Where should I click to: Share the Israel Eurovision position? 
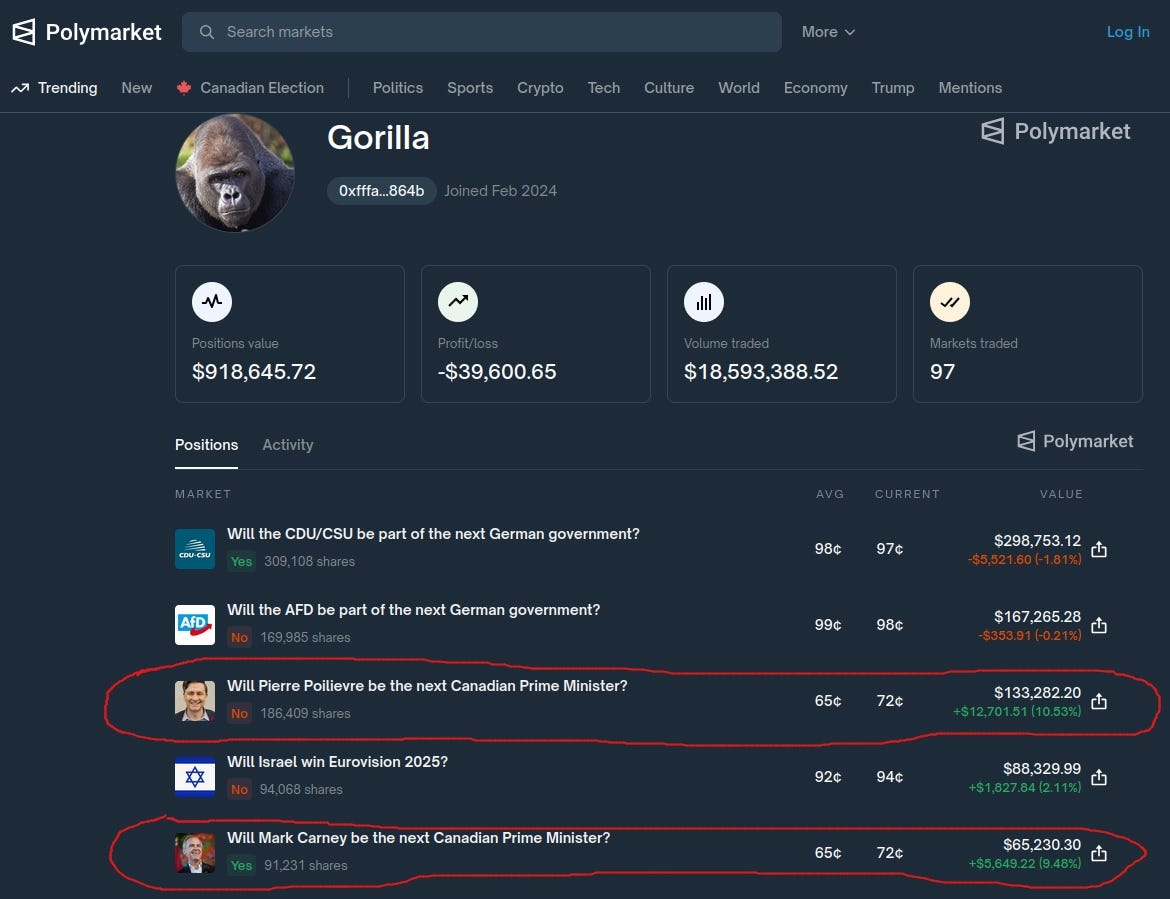tap(1099, 777)
